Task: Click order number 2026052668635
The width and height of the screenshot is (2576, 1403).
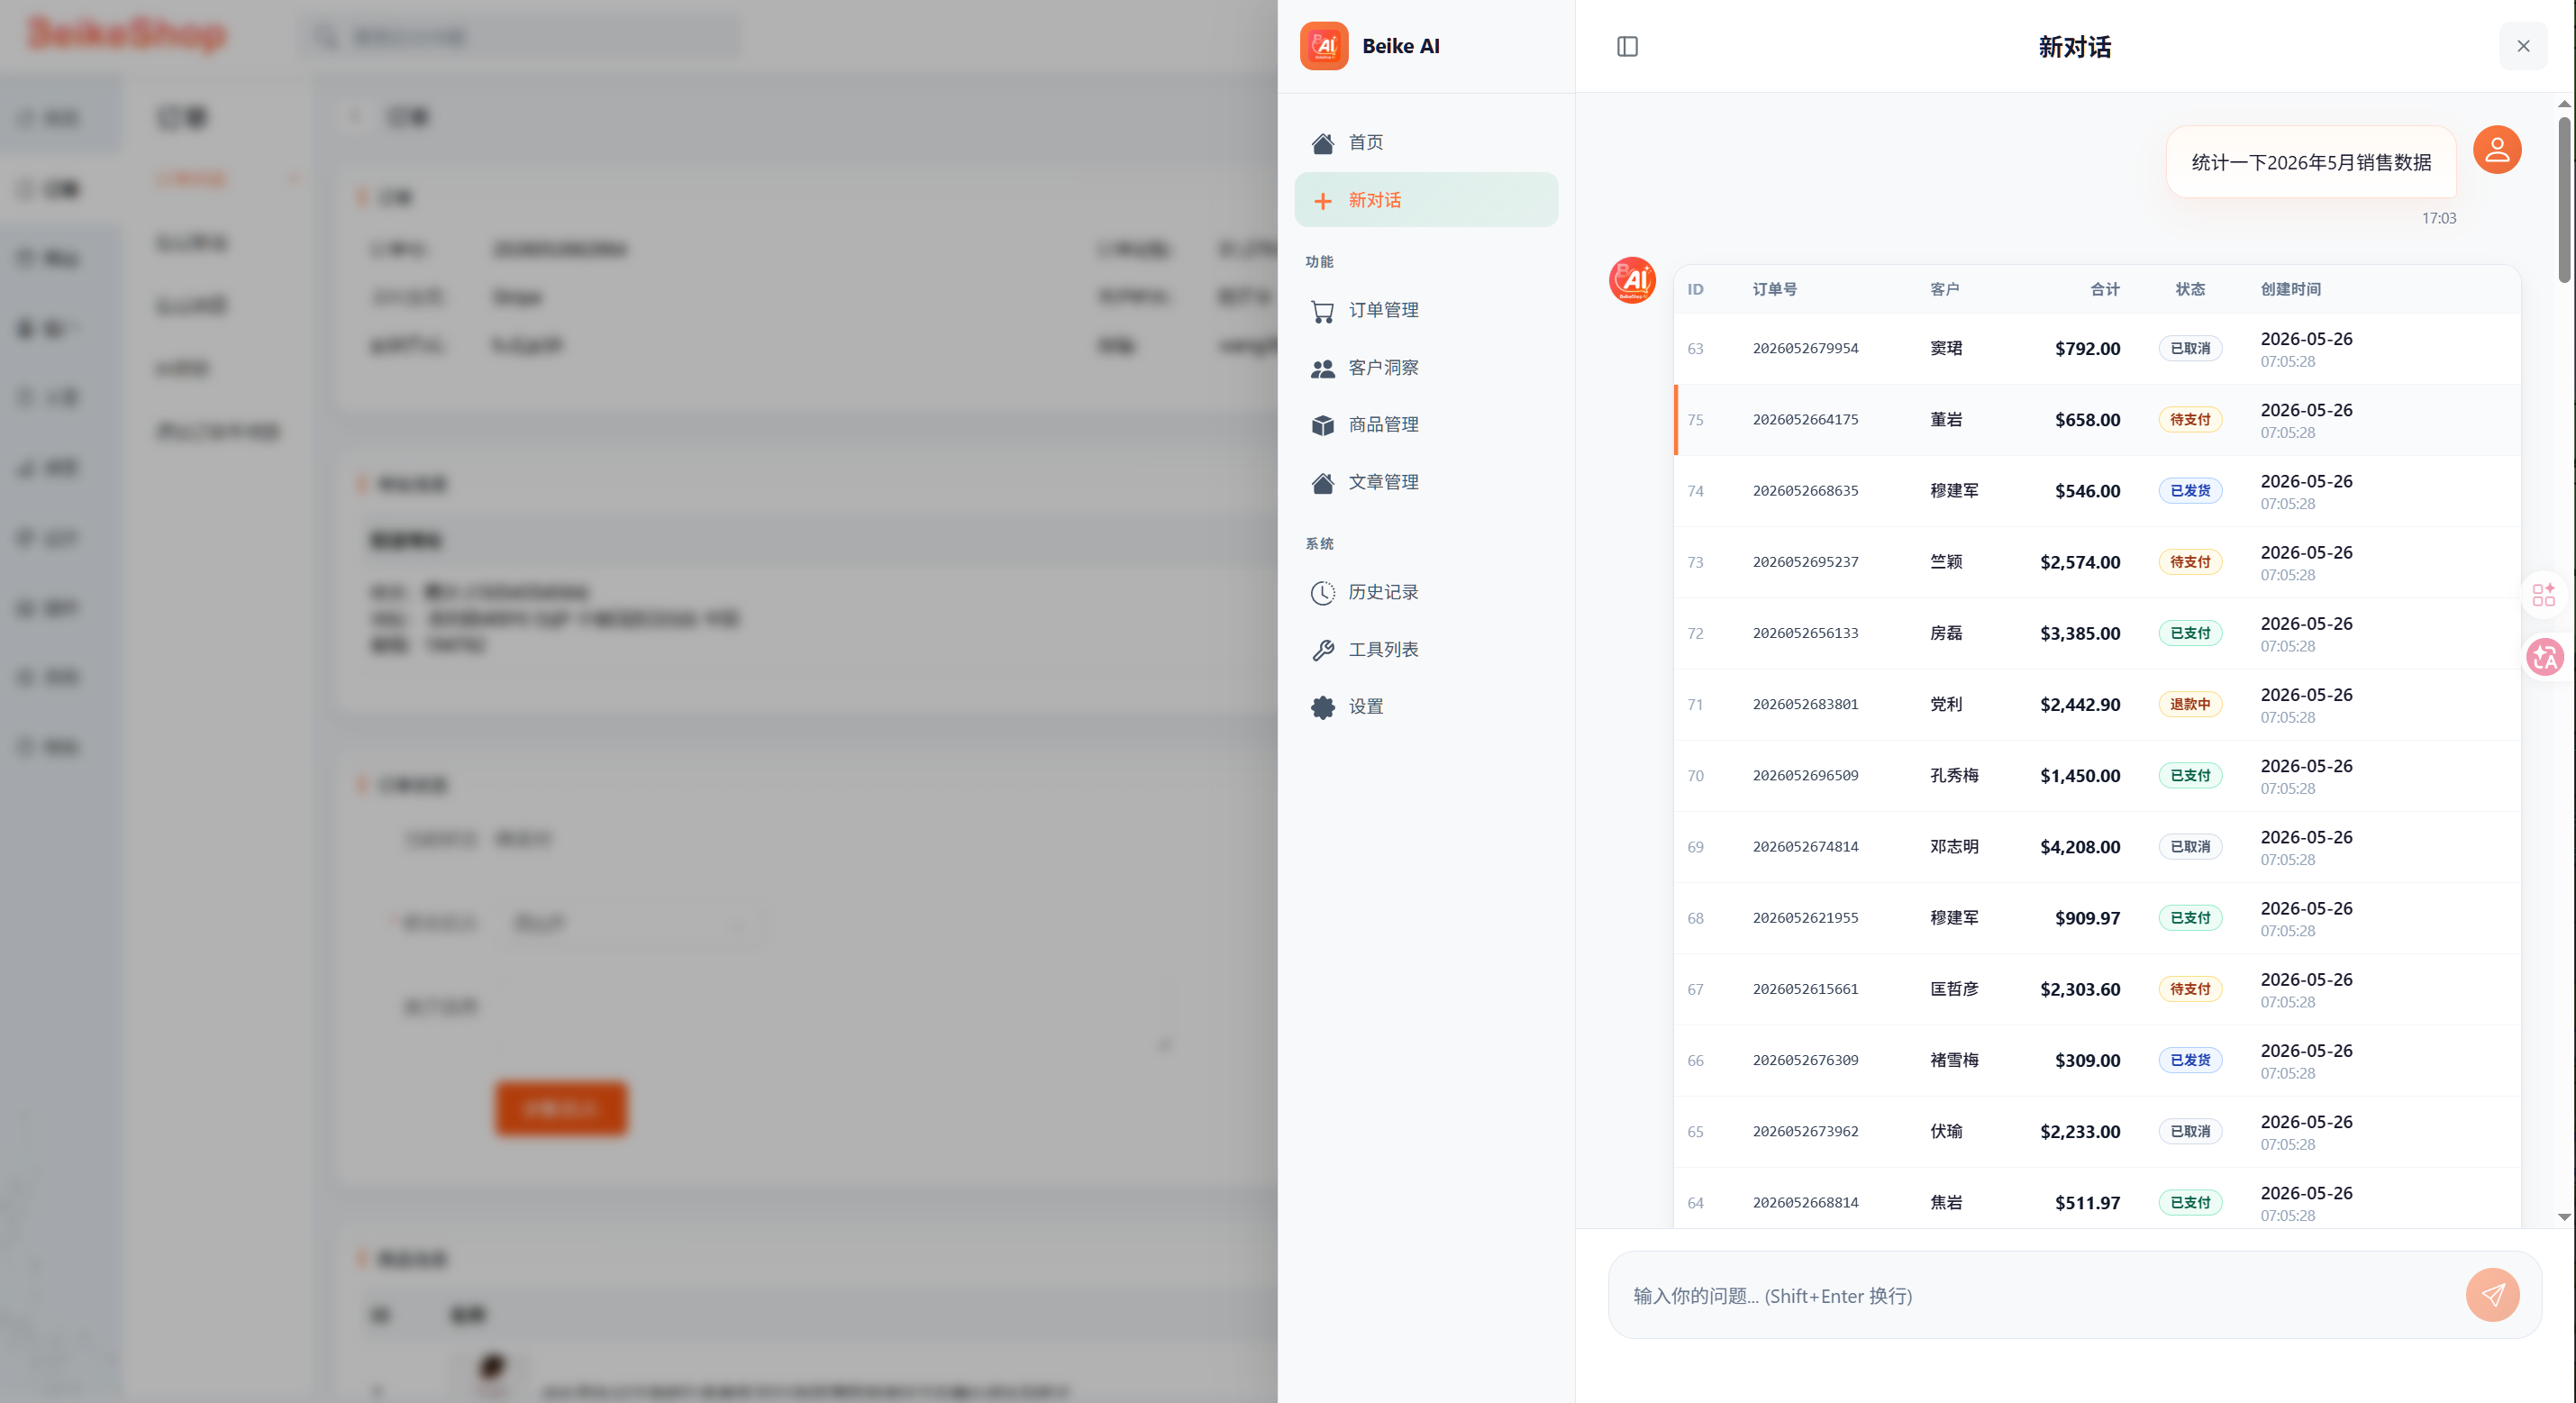Action: [x=1805, y=490]
